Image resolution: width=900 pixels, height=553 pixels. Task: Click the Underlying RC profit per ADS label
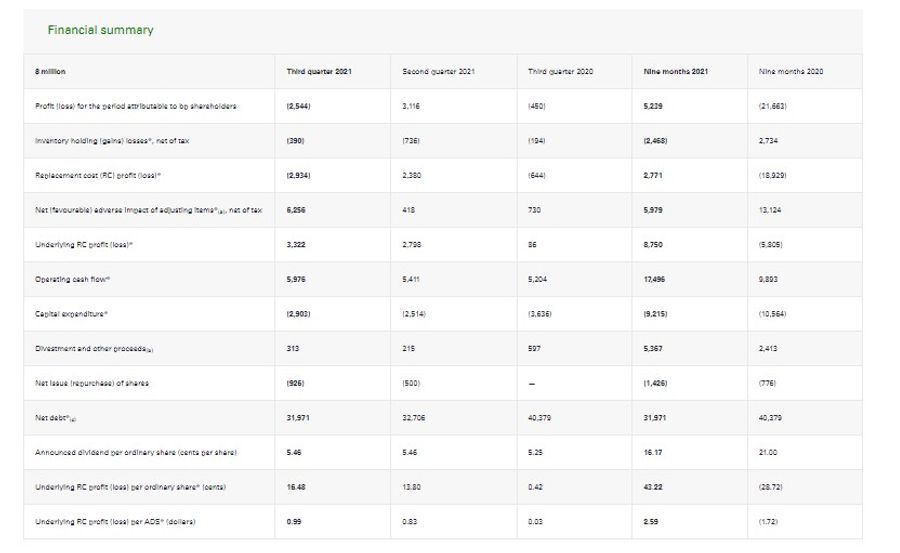point(115,522)
